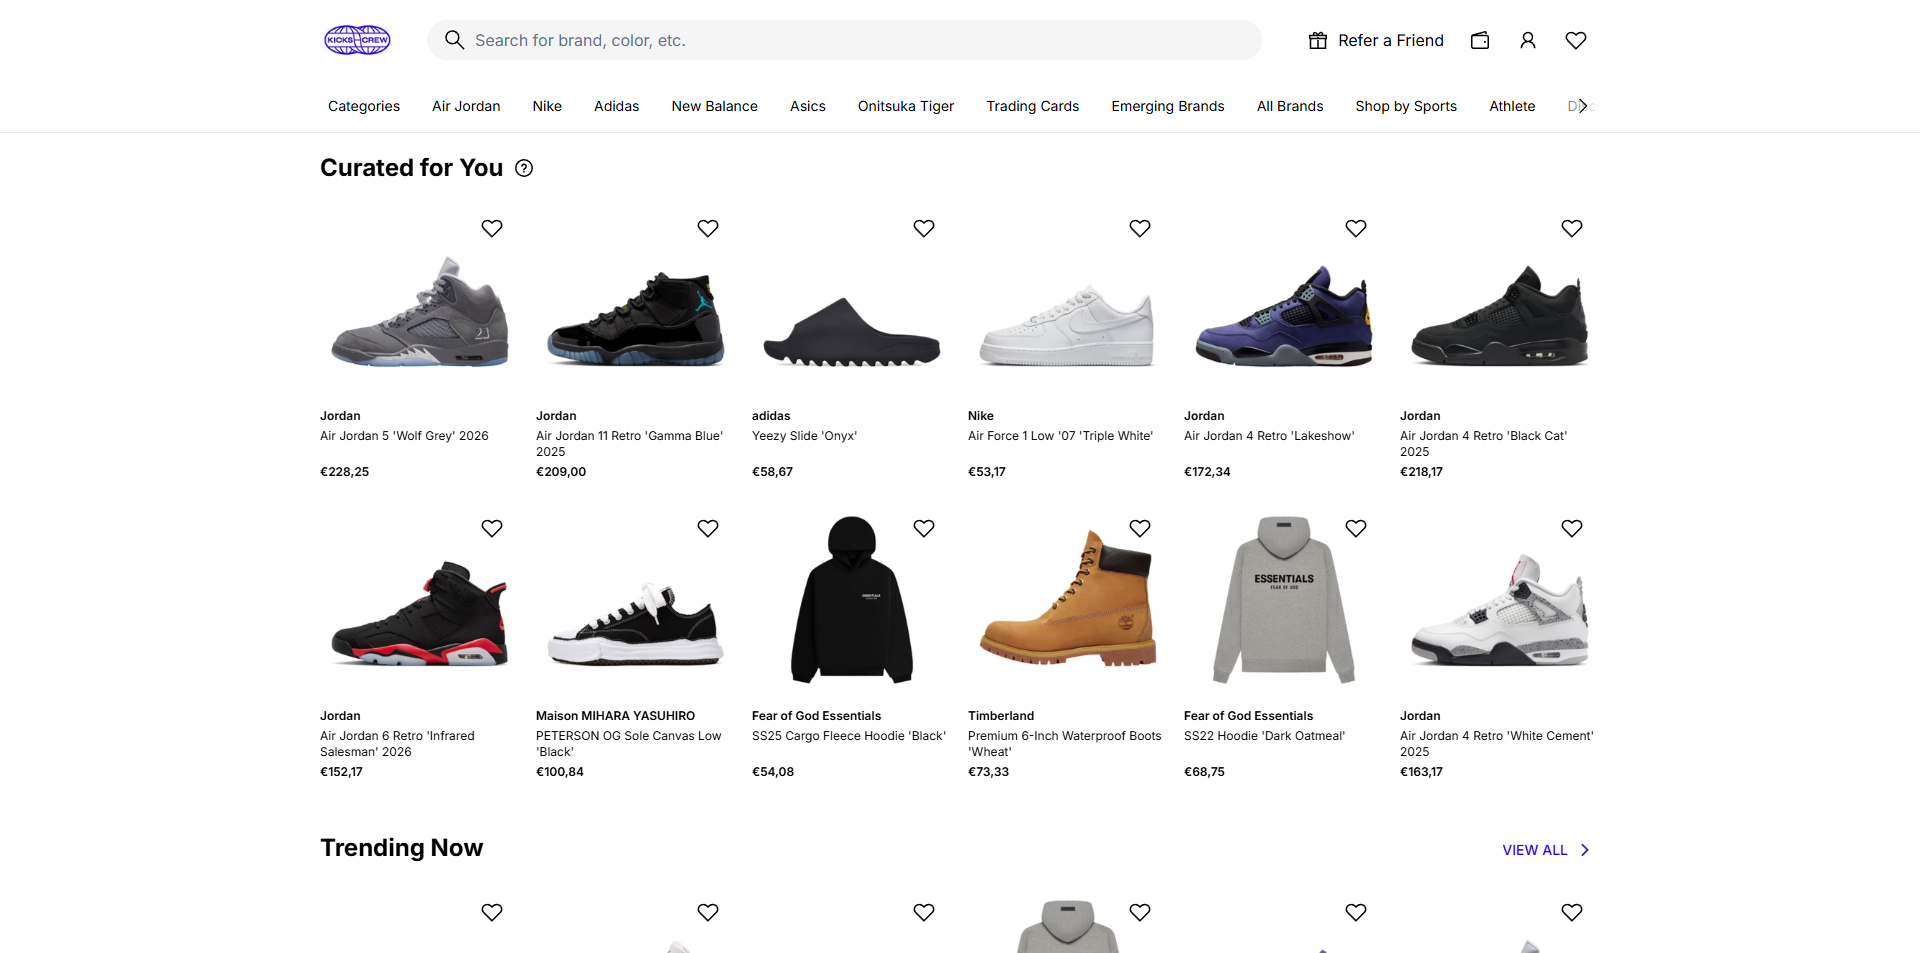The image size is (1920, 953).
Task: Go to Trading Cards nav item
Action: (1032, 106)
